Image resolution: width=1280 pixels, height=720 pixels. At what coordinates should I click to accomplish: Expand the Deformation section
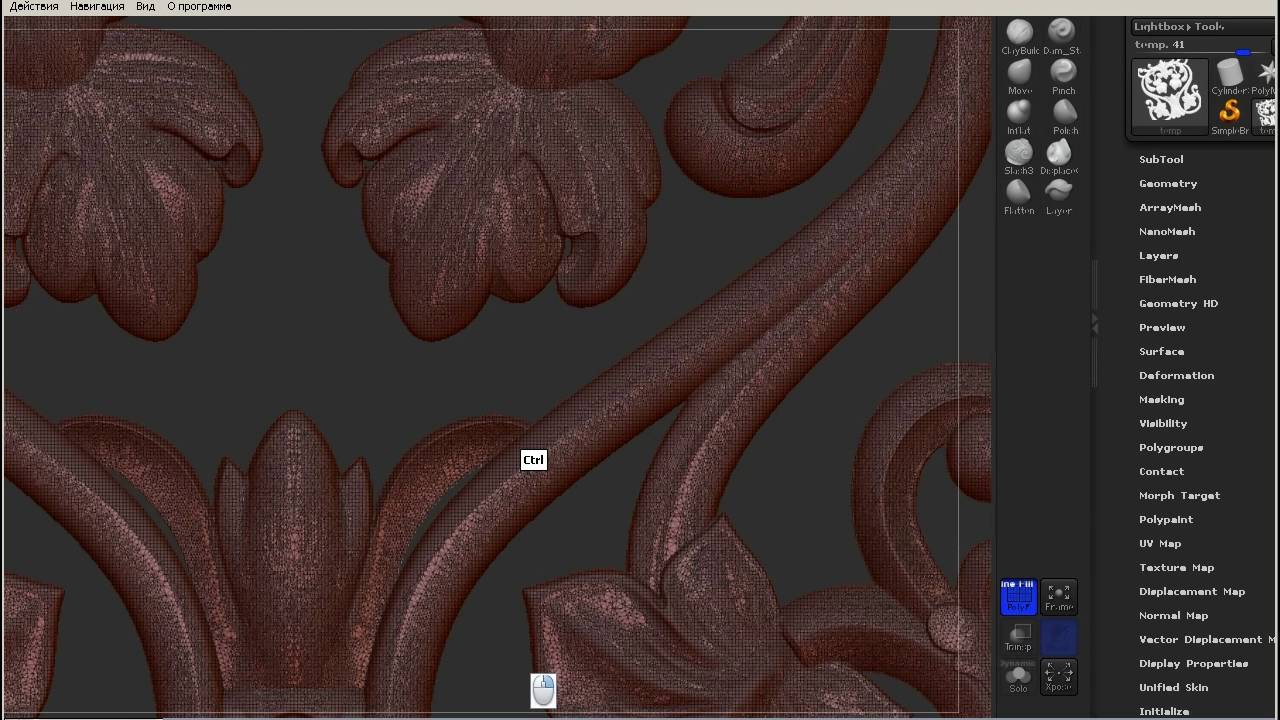click(1176, 376)
